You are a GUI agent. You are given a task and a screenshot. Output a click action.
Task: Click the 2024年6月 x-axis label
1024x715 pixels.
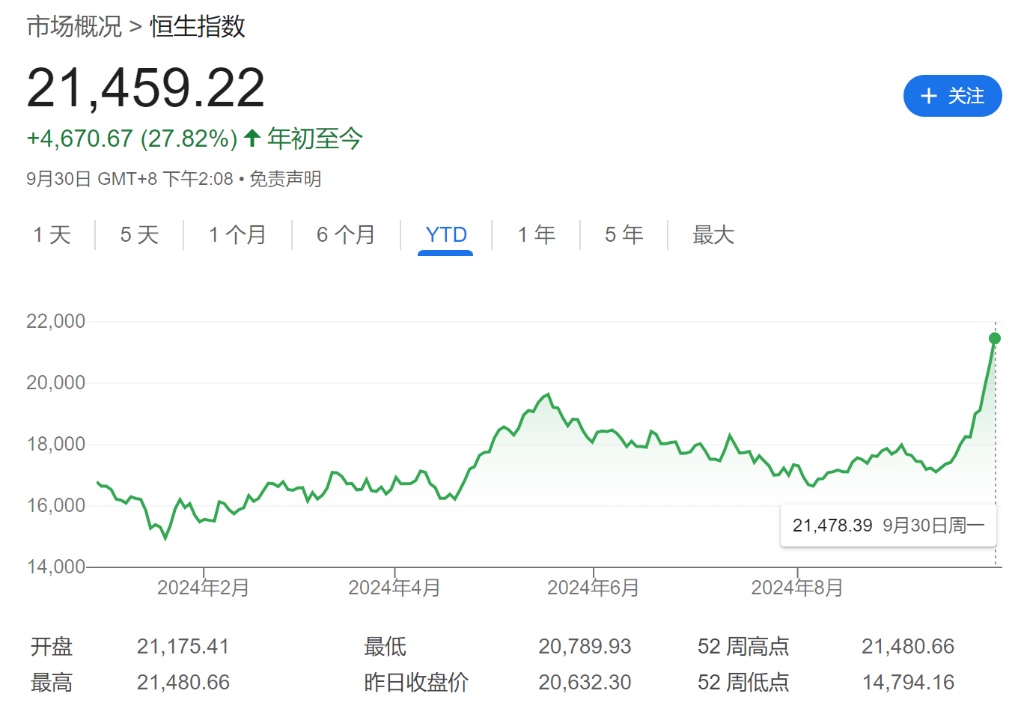[593, 588]
